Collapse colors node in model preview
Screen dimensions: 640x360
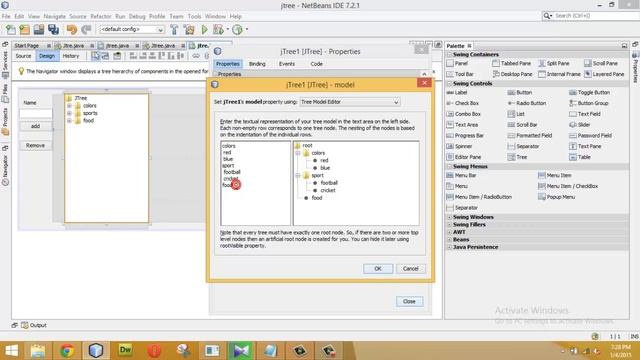click(298, 153)
